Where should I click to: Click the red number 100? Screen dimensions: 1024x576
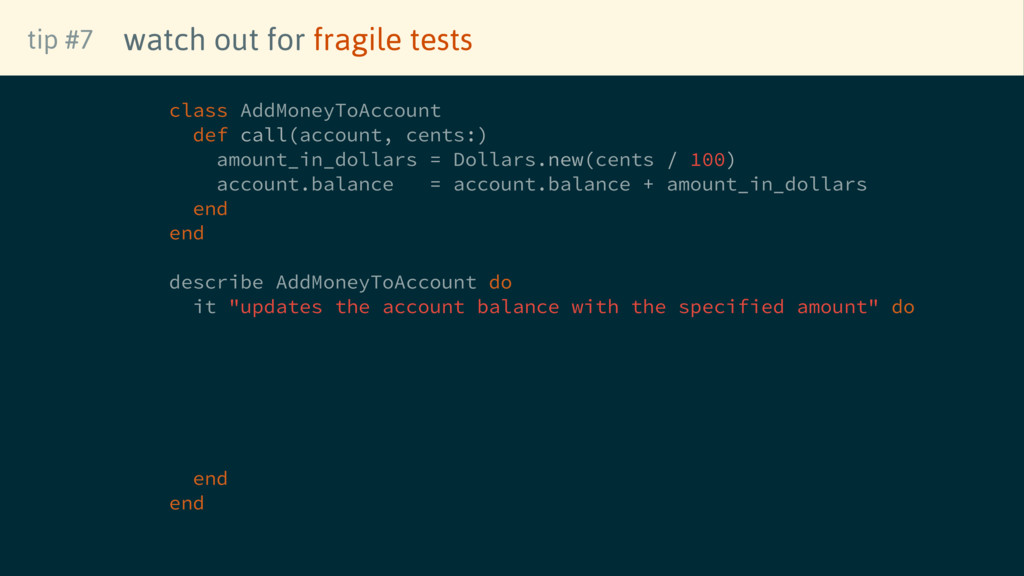(x=707, y=160)
